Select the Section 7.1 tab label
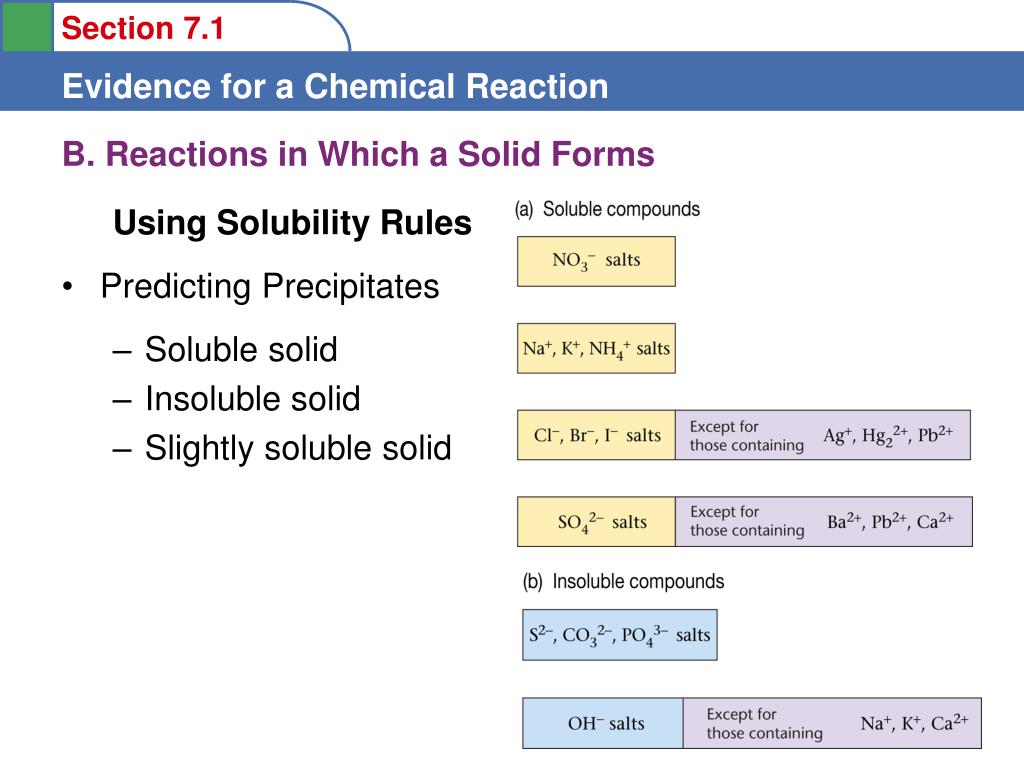The width and height of the screenshot is (1024, 768). click(x=142, y=29)
